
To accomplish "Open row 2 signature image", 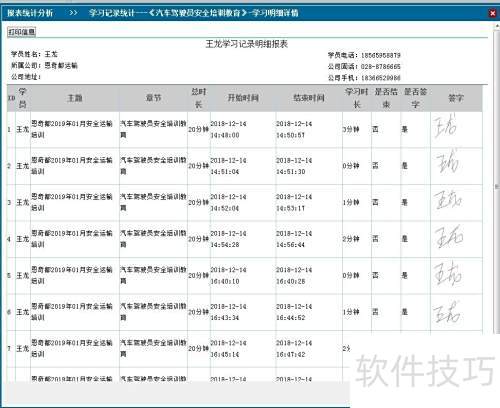I will coord(448,162).
